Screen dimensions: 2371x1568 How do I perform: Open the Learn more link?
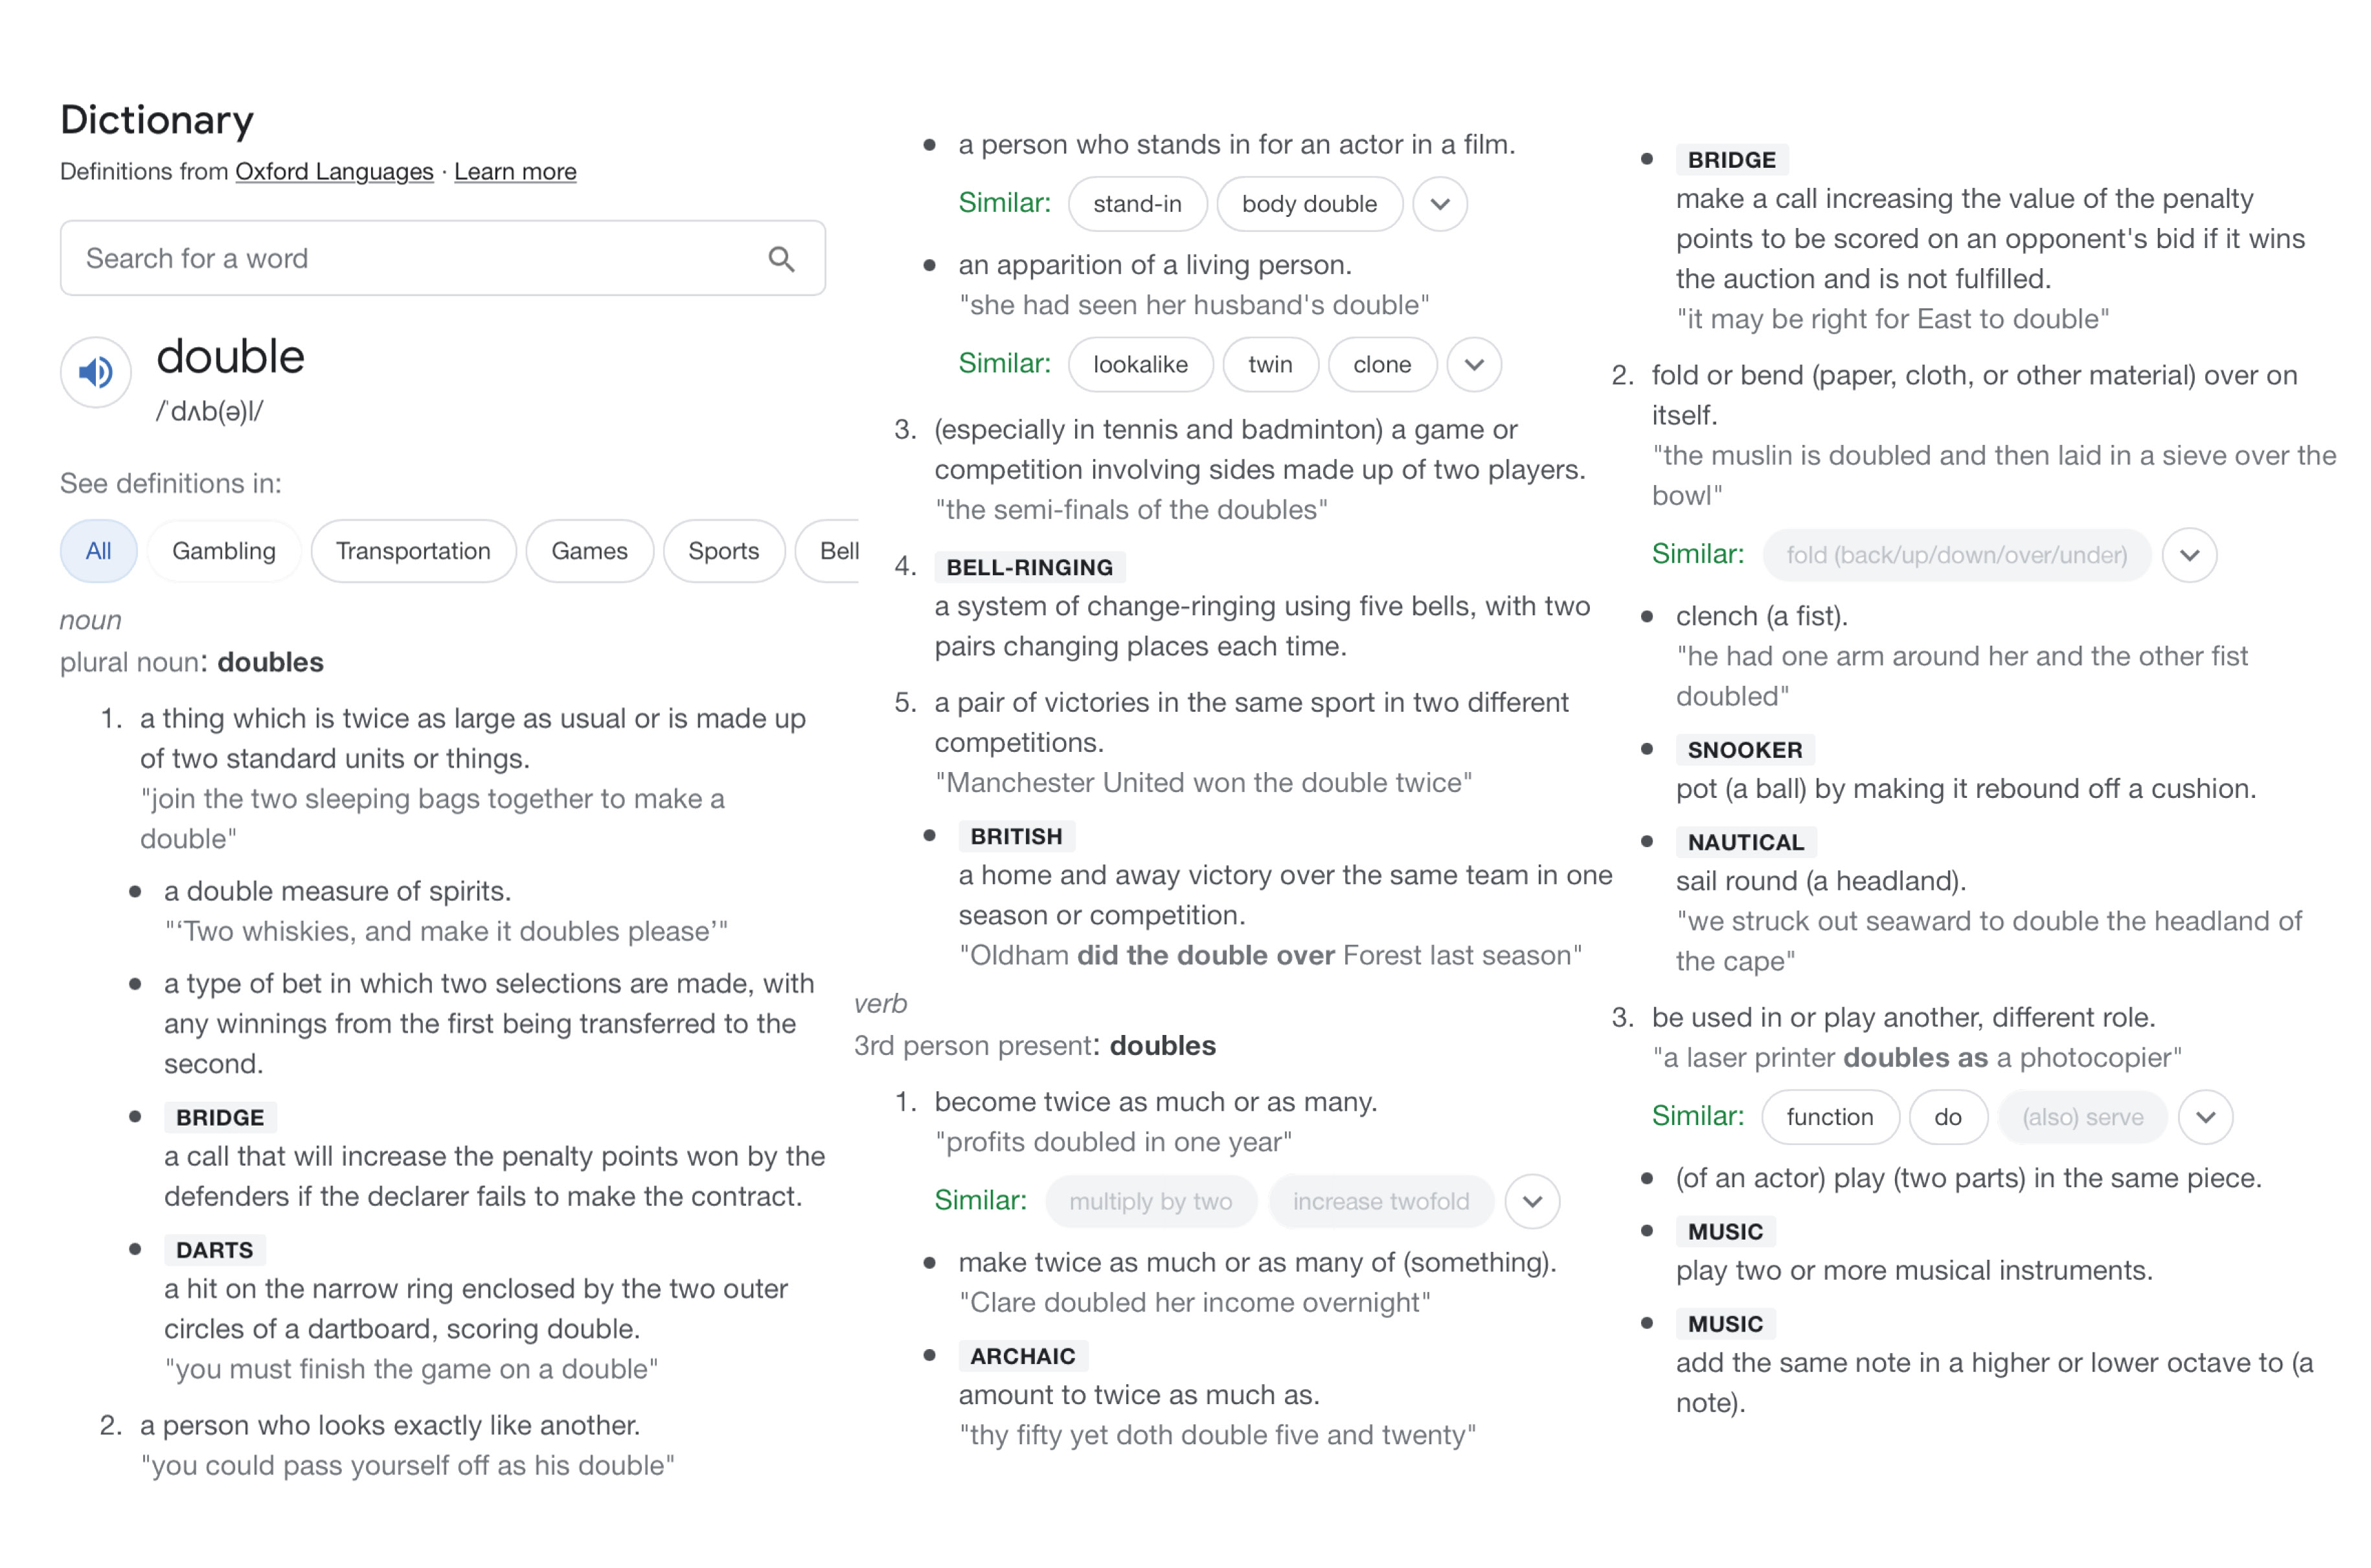coord(515,172)
